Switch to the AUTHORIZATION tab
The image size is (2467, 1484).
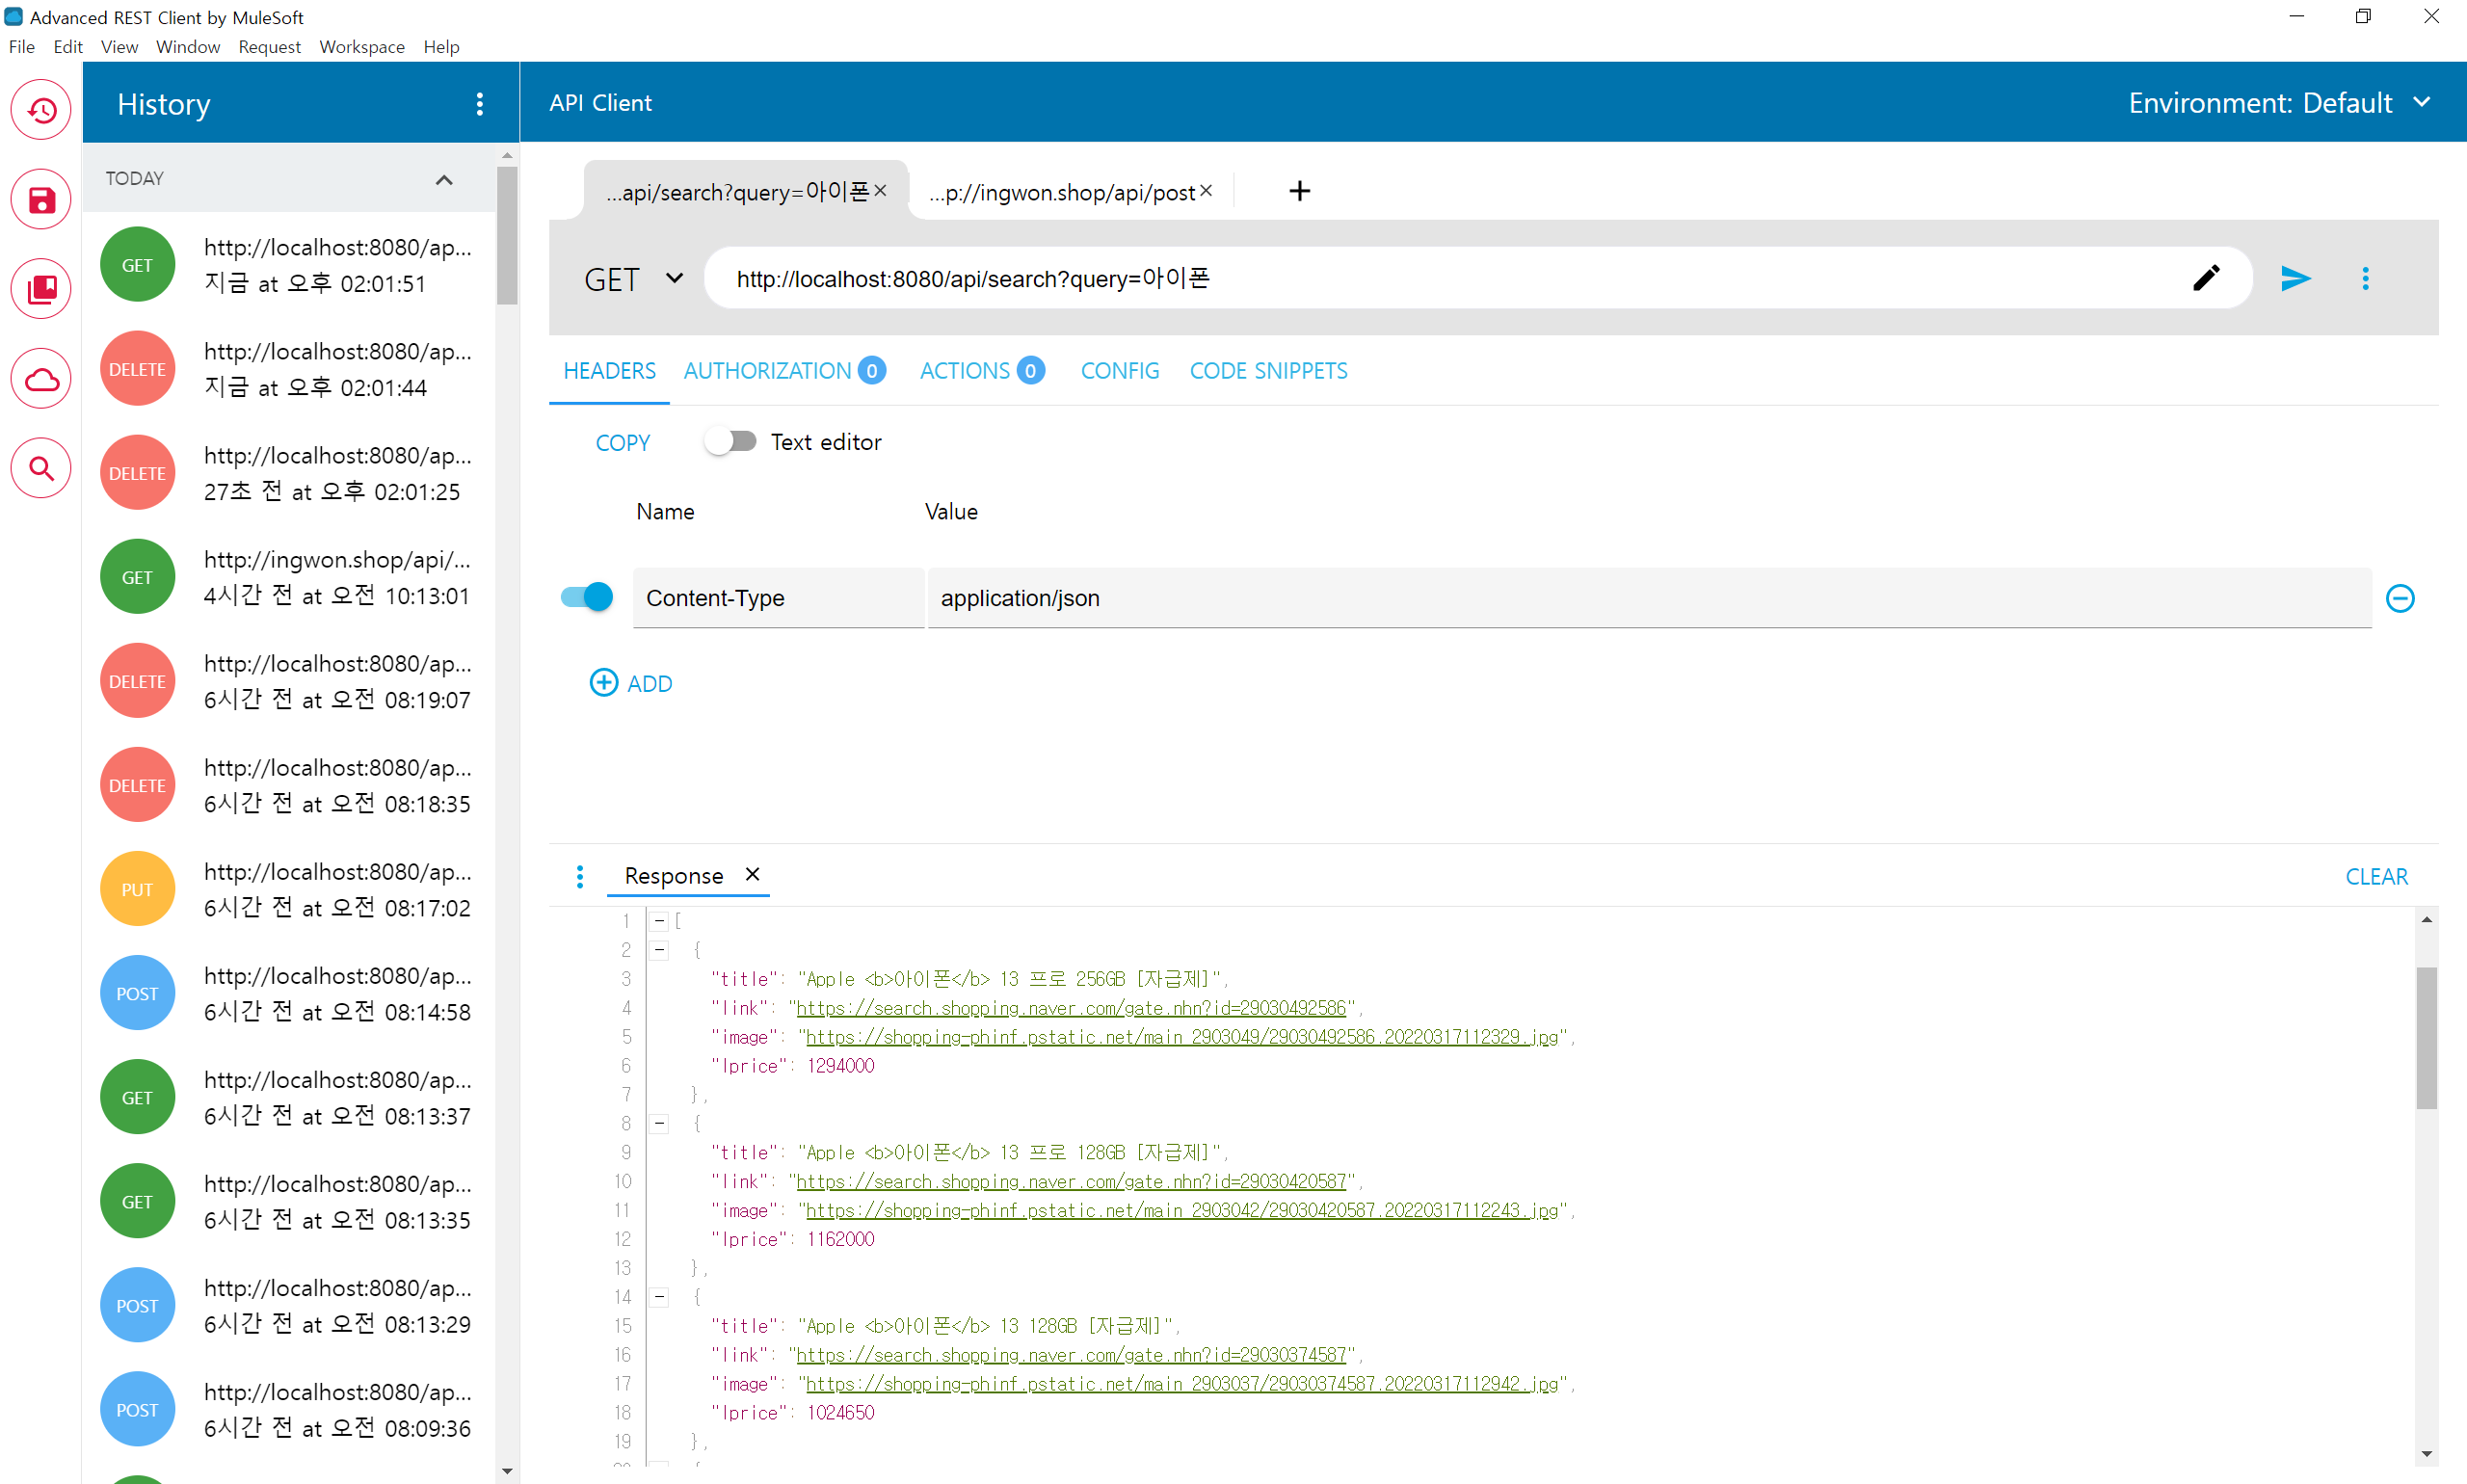pyautogui.click(x=785, y=371)
